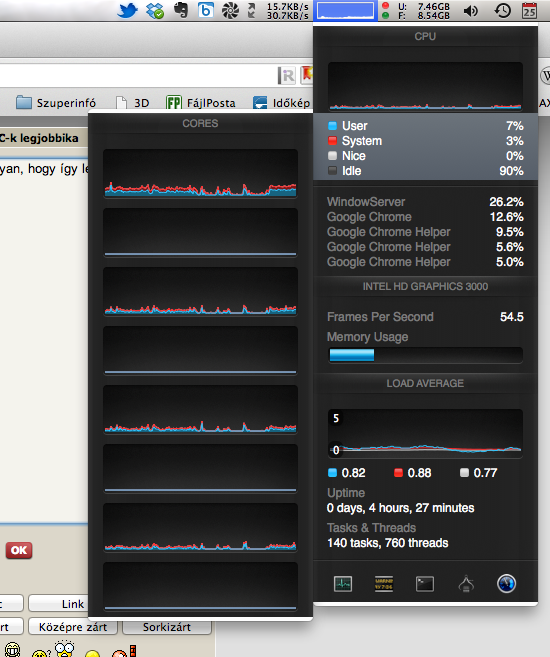550x657 pixels.
Task: Open the Időkép bookmark
Action: (281, 103)
